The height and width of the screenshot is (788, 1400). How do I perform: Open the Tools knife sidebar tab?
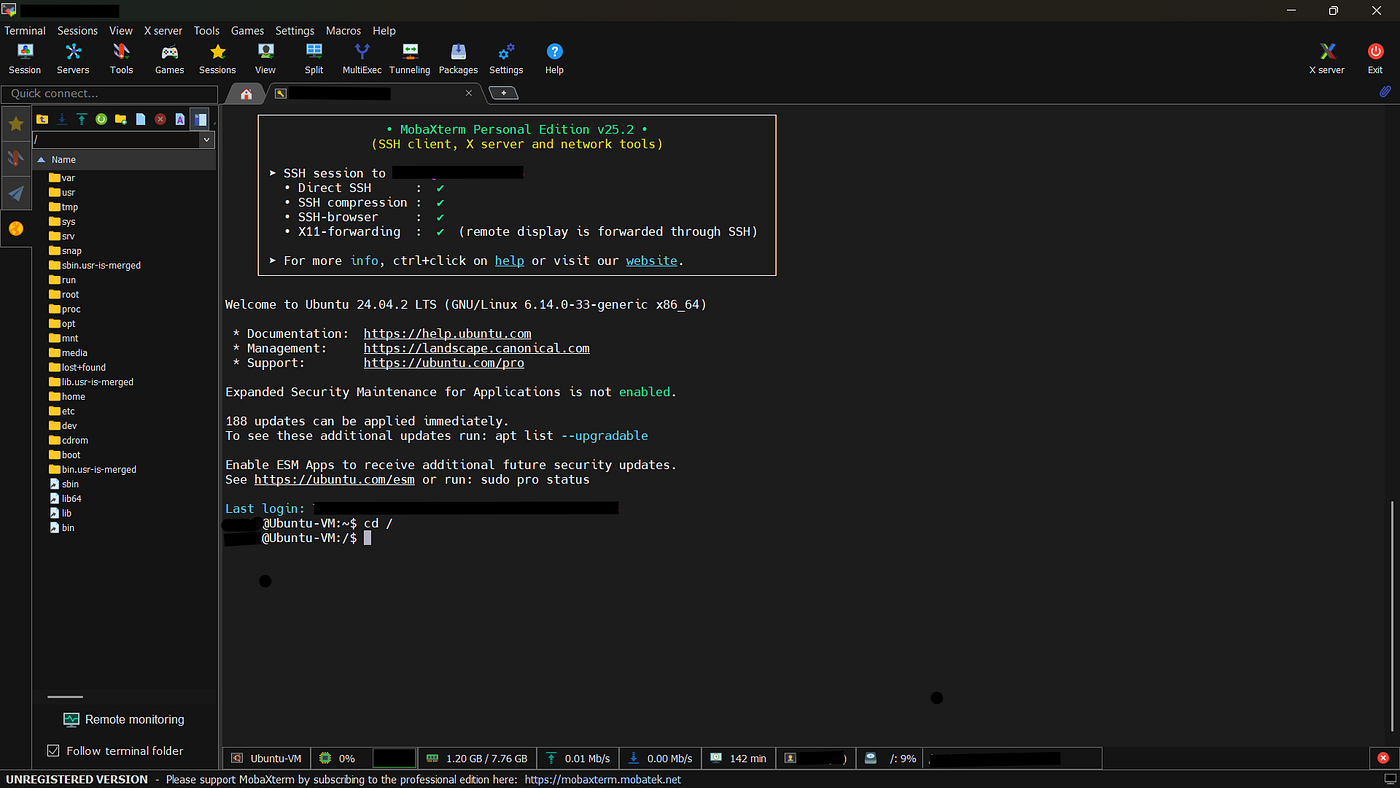(16, 159)
